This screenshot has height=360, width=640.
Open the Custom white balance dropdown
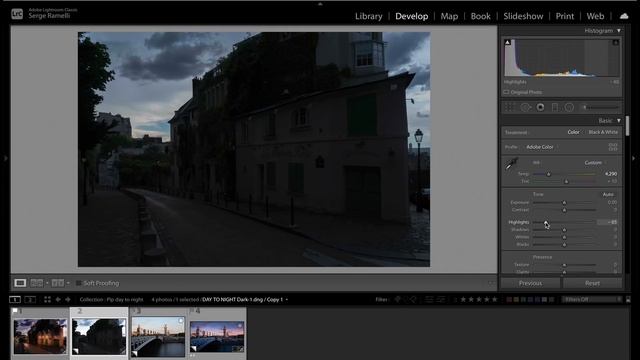[x=595, y=162]
